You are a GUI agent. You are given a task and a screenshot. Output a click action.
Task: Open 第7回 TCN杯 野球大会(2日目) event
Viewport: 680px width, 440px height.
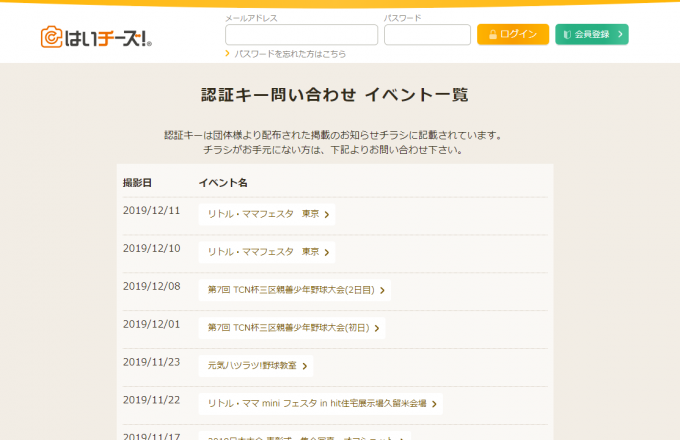(293, 290)
